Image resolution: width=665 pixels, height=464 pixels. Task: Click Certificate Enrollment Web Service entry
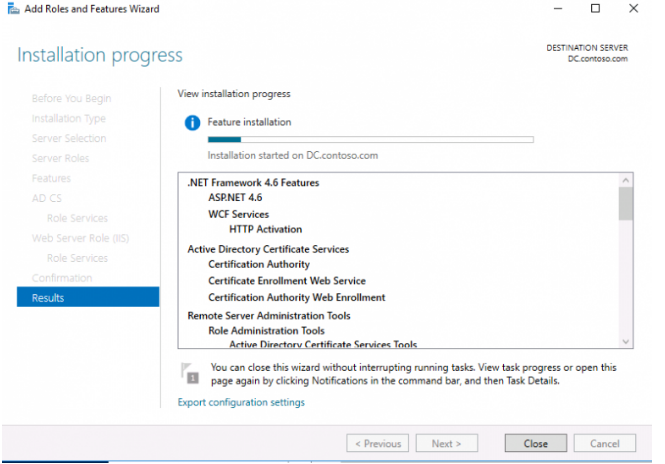point(287,281)
